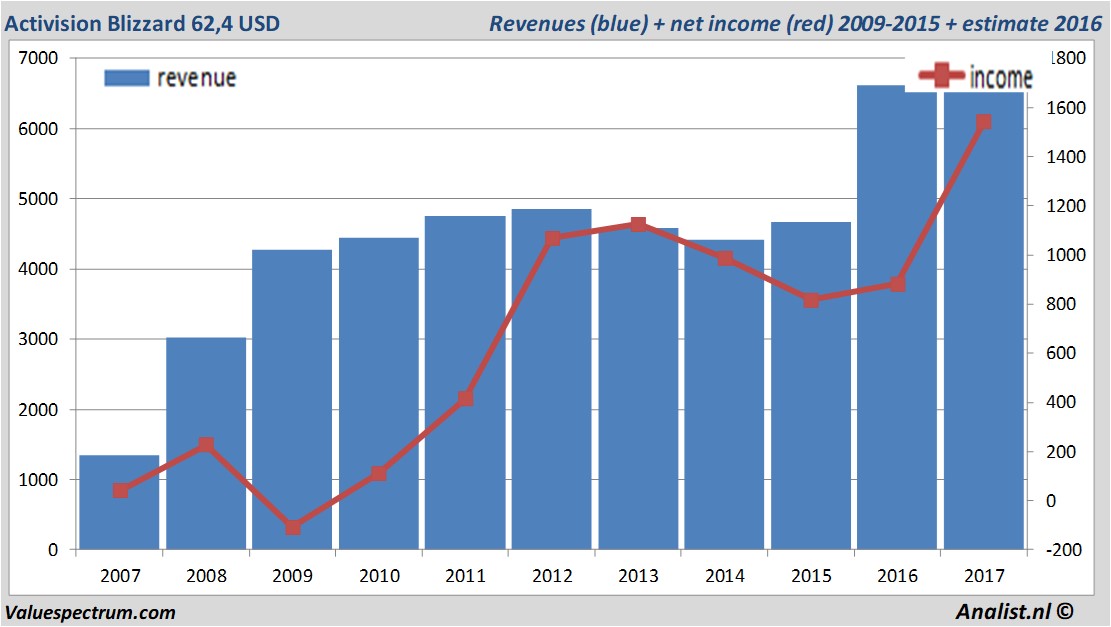1111x627 pixels.
Task: Click the 'Analist.nl ©' footer text
Action: [1014, 611]
